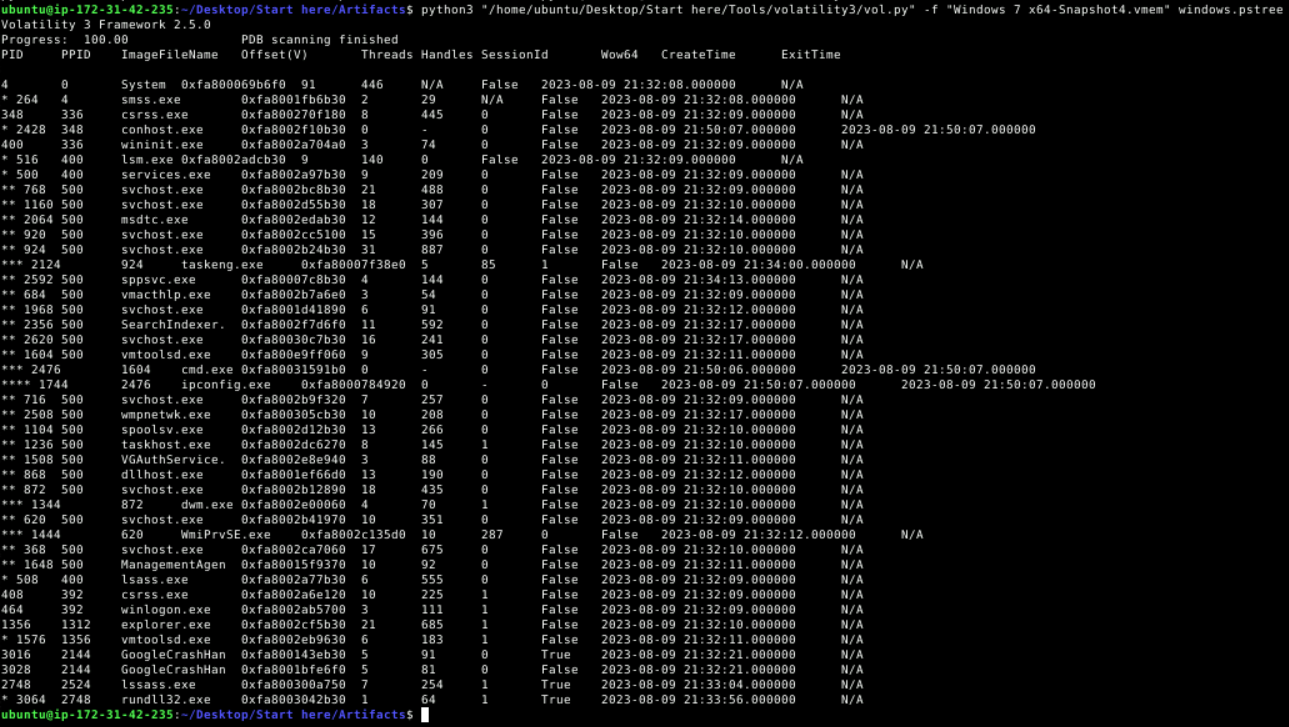Click PID 2748 of the lssass.exe row

click(16, 684)
